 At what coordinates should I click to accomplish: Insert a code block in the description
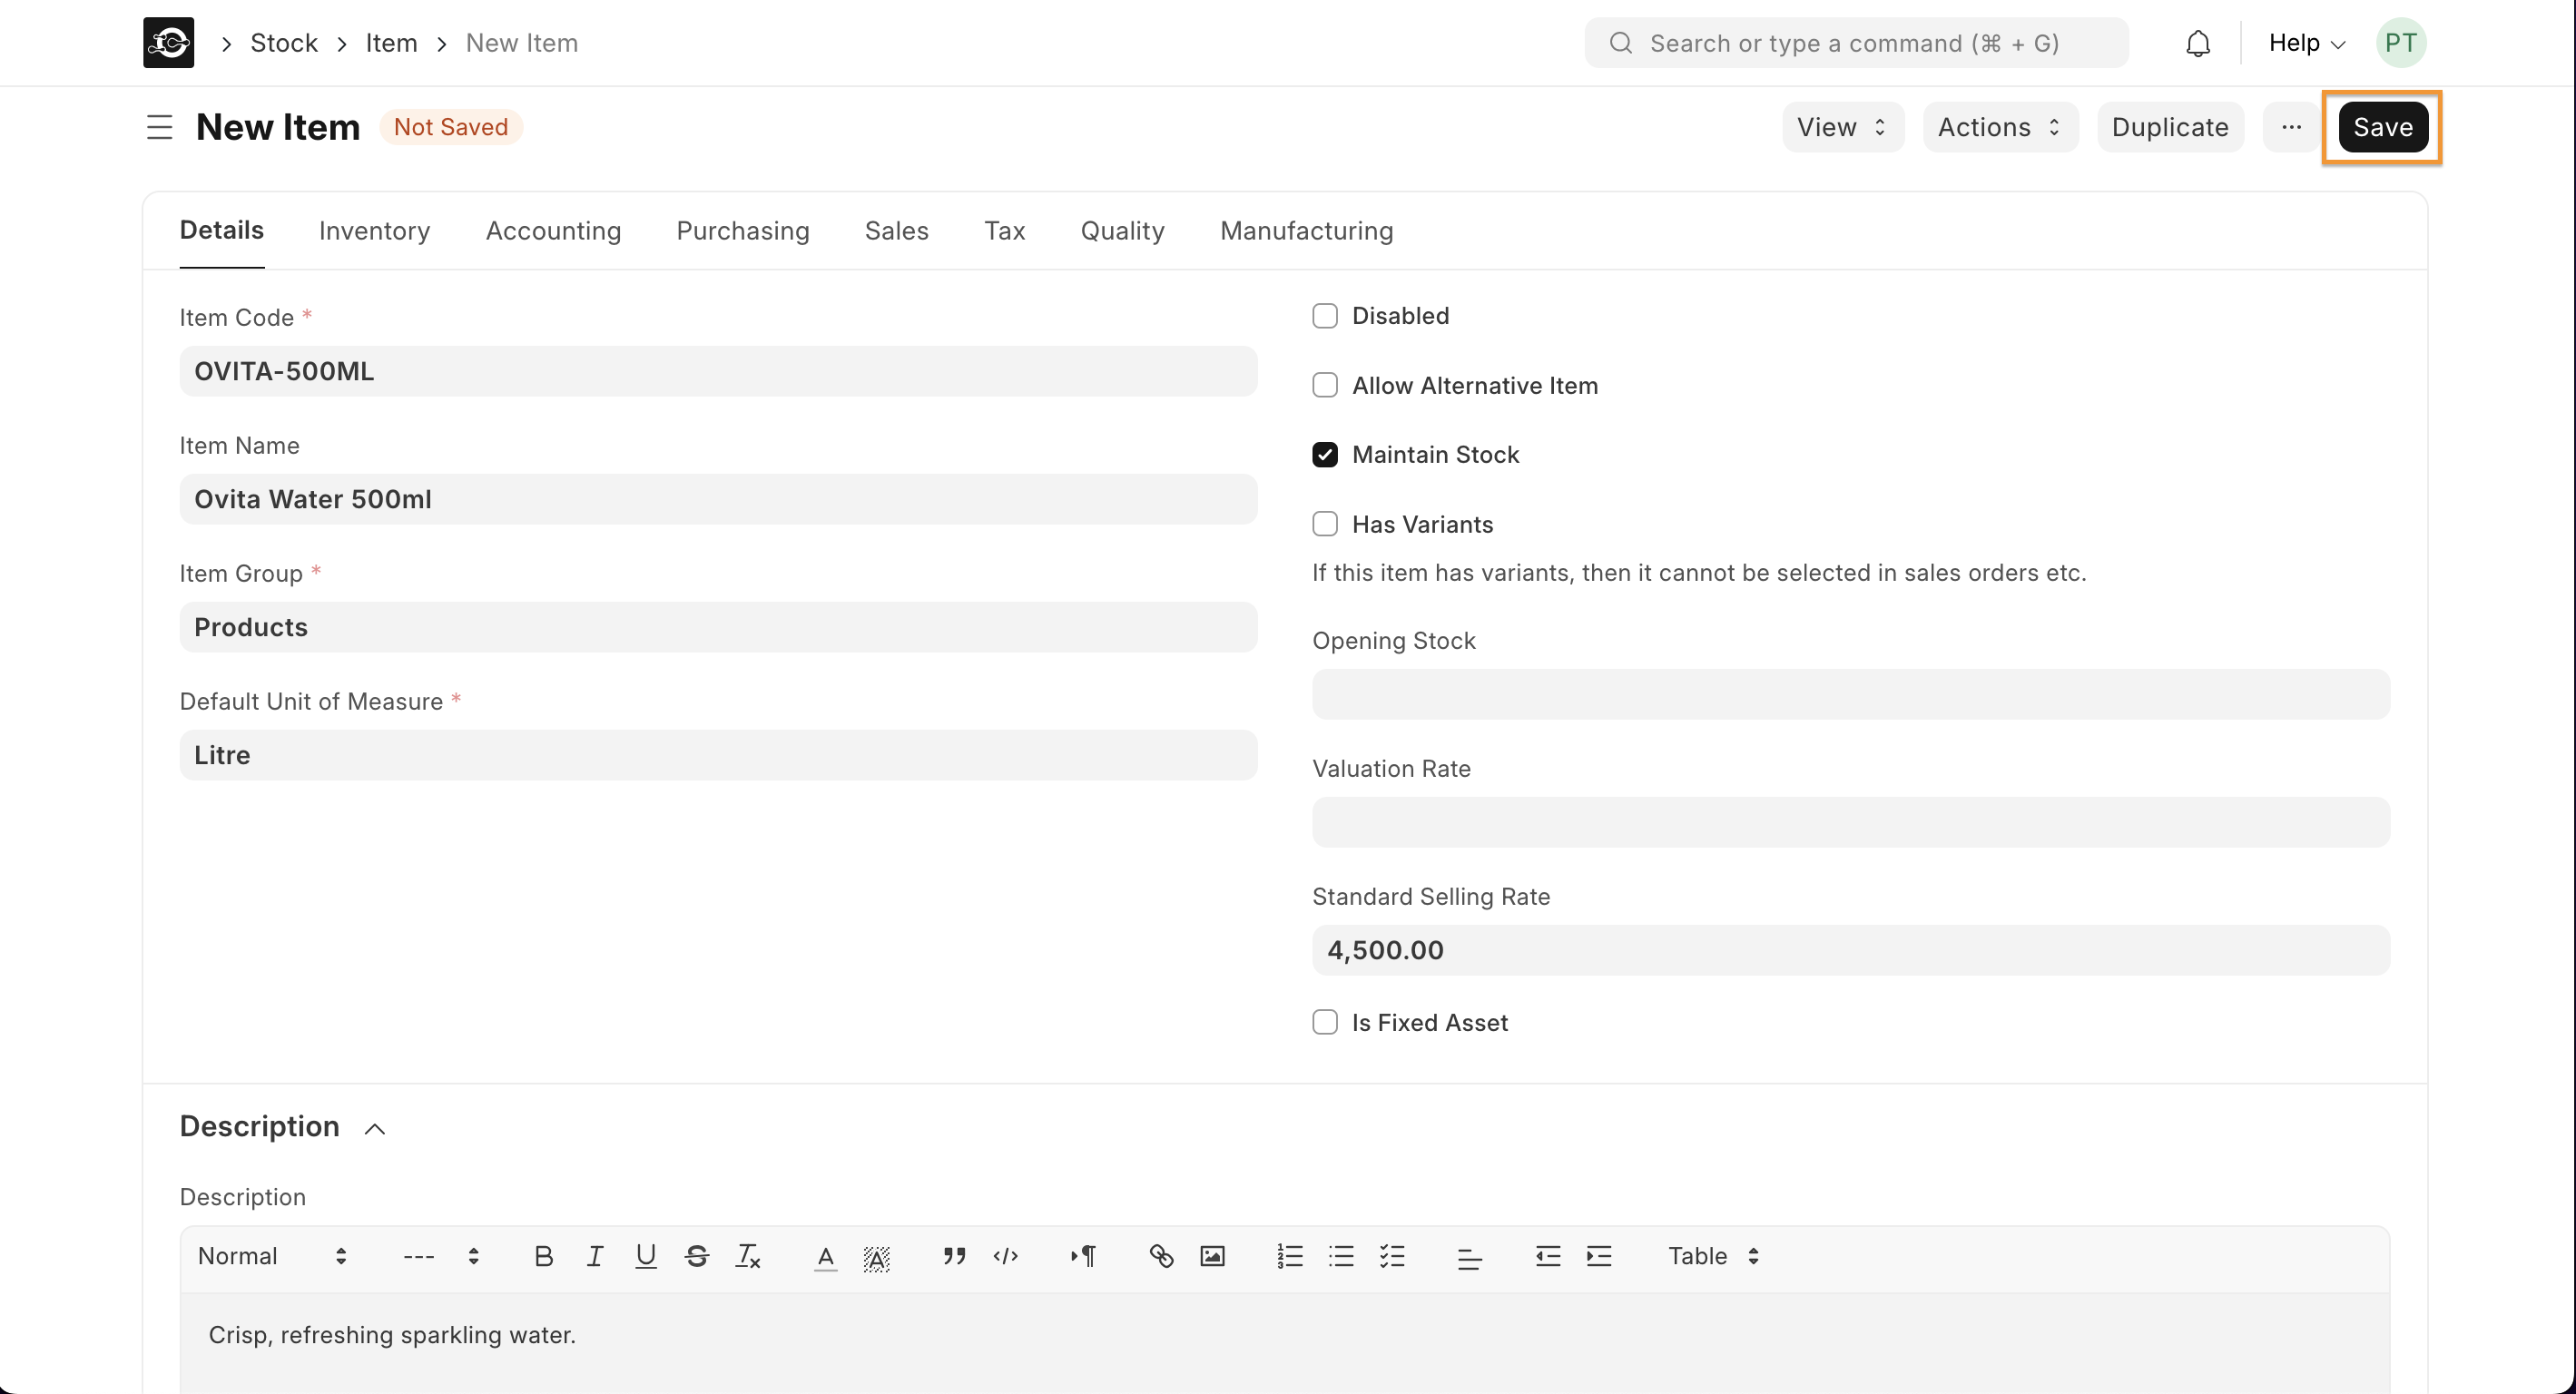1006,1256
